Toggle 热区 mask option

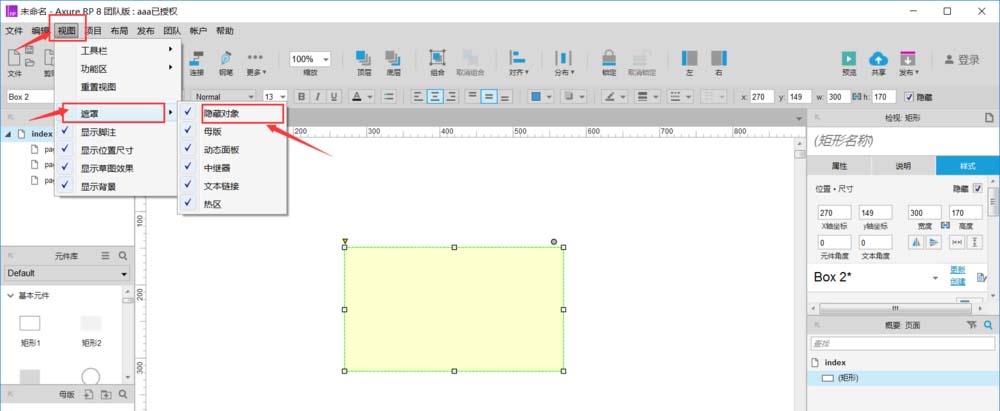(232, 204)
